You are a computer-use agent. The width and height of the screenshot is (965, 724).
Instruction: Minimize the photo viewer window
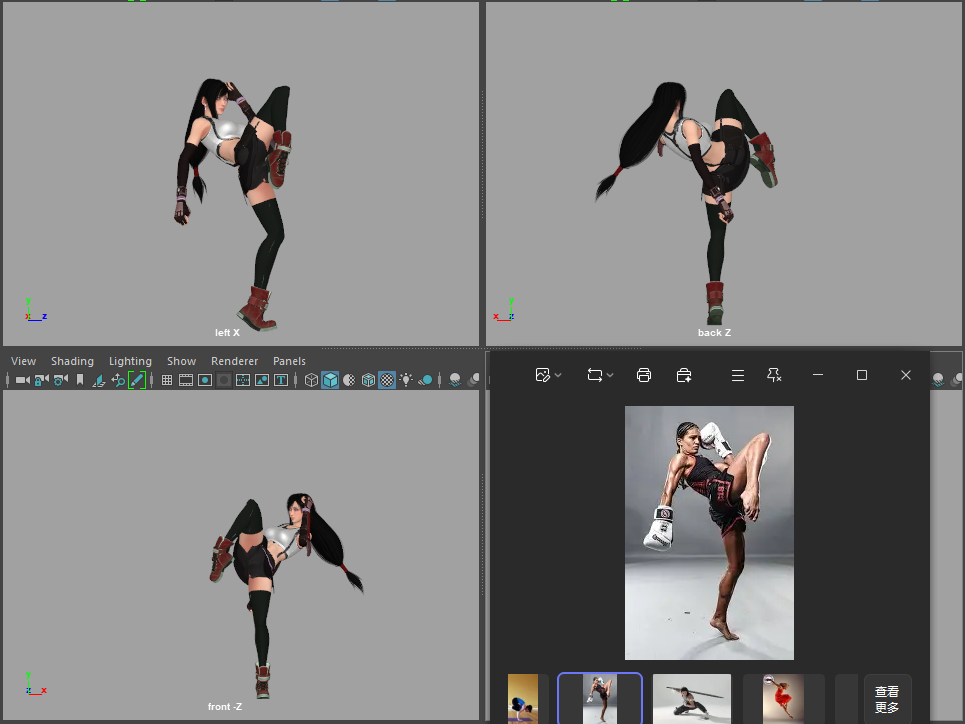click(818, 375)
